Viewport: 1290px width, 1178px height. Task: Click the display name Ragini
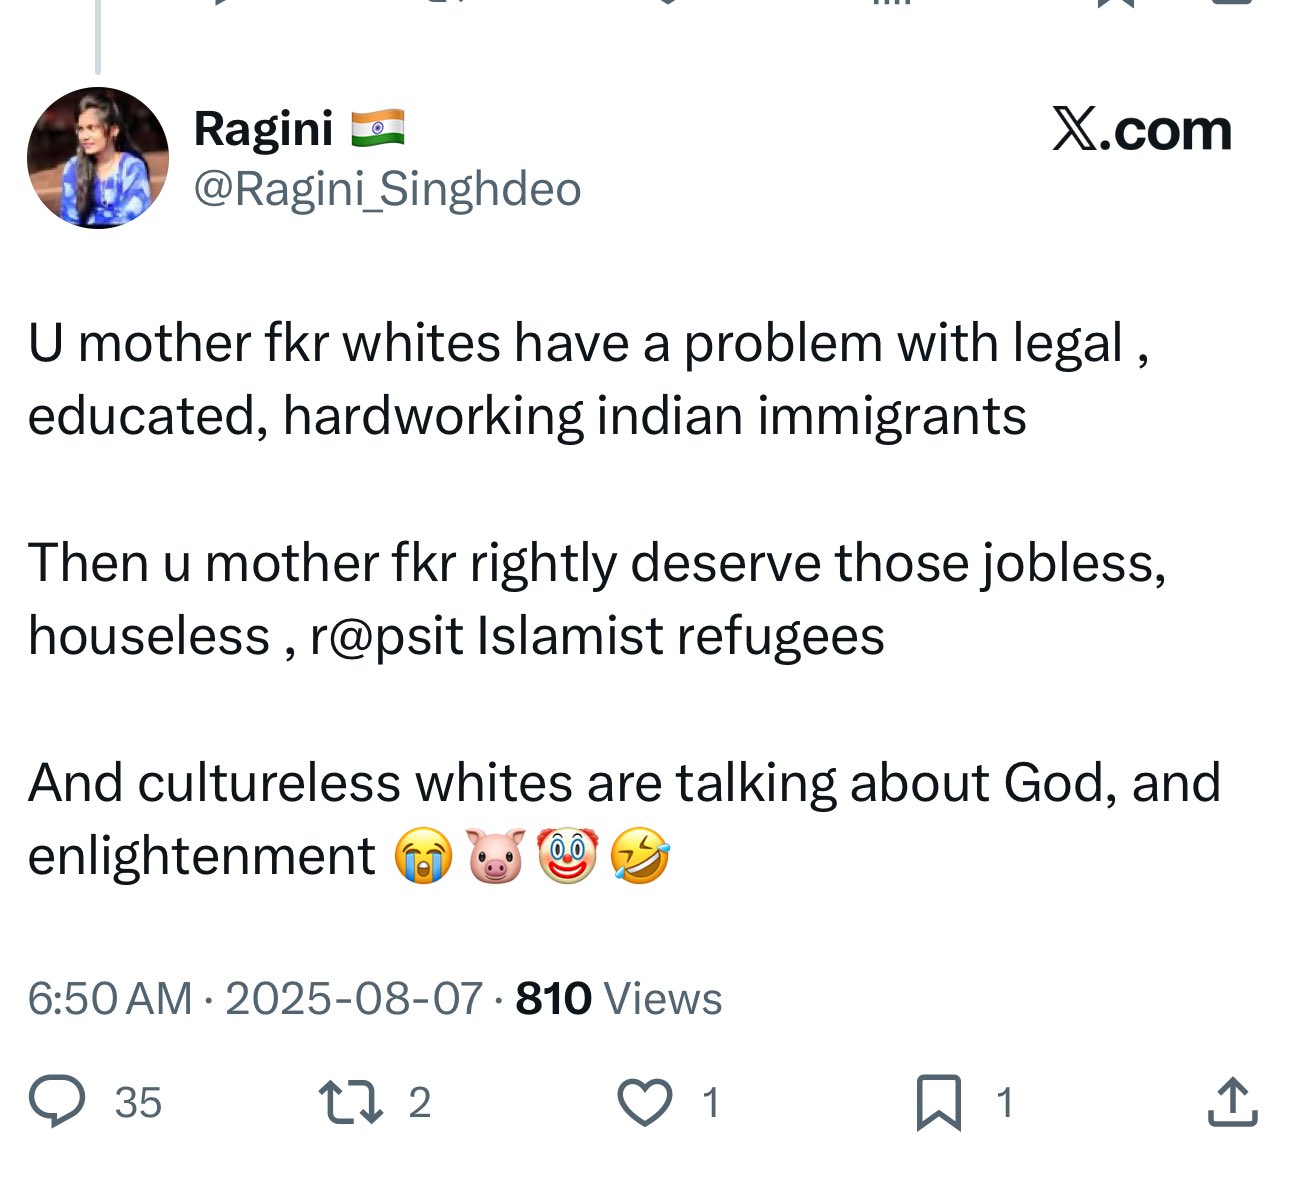pyautogui.click(x=263, y=129)
